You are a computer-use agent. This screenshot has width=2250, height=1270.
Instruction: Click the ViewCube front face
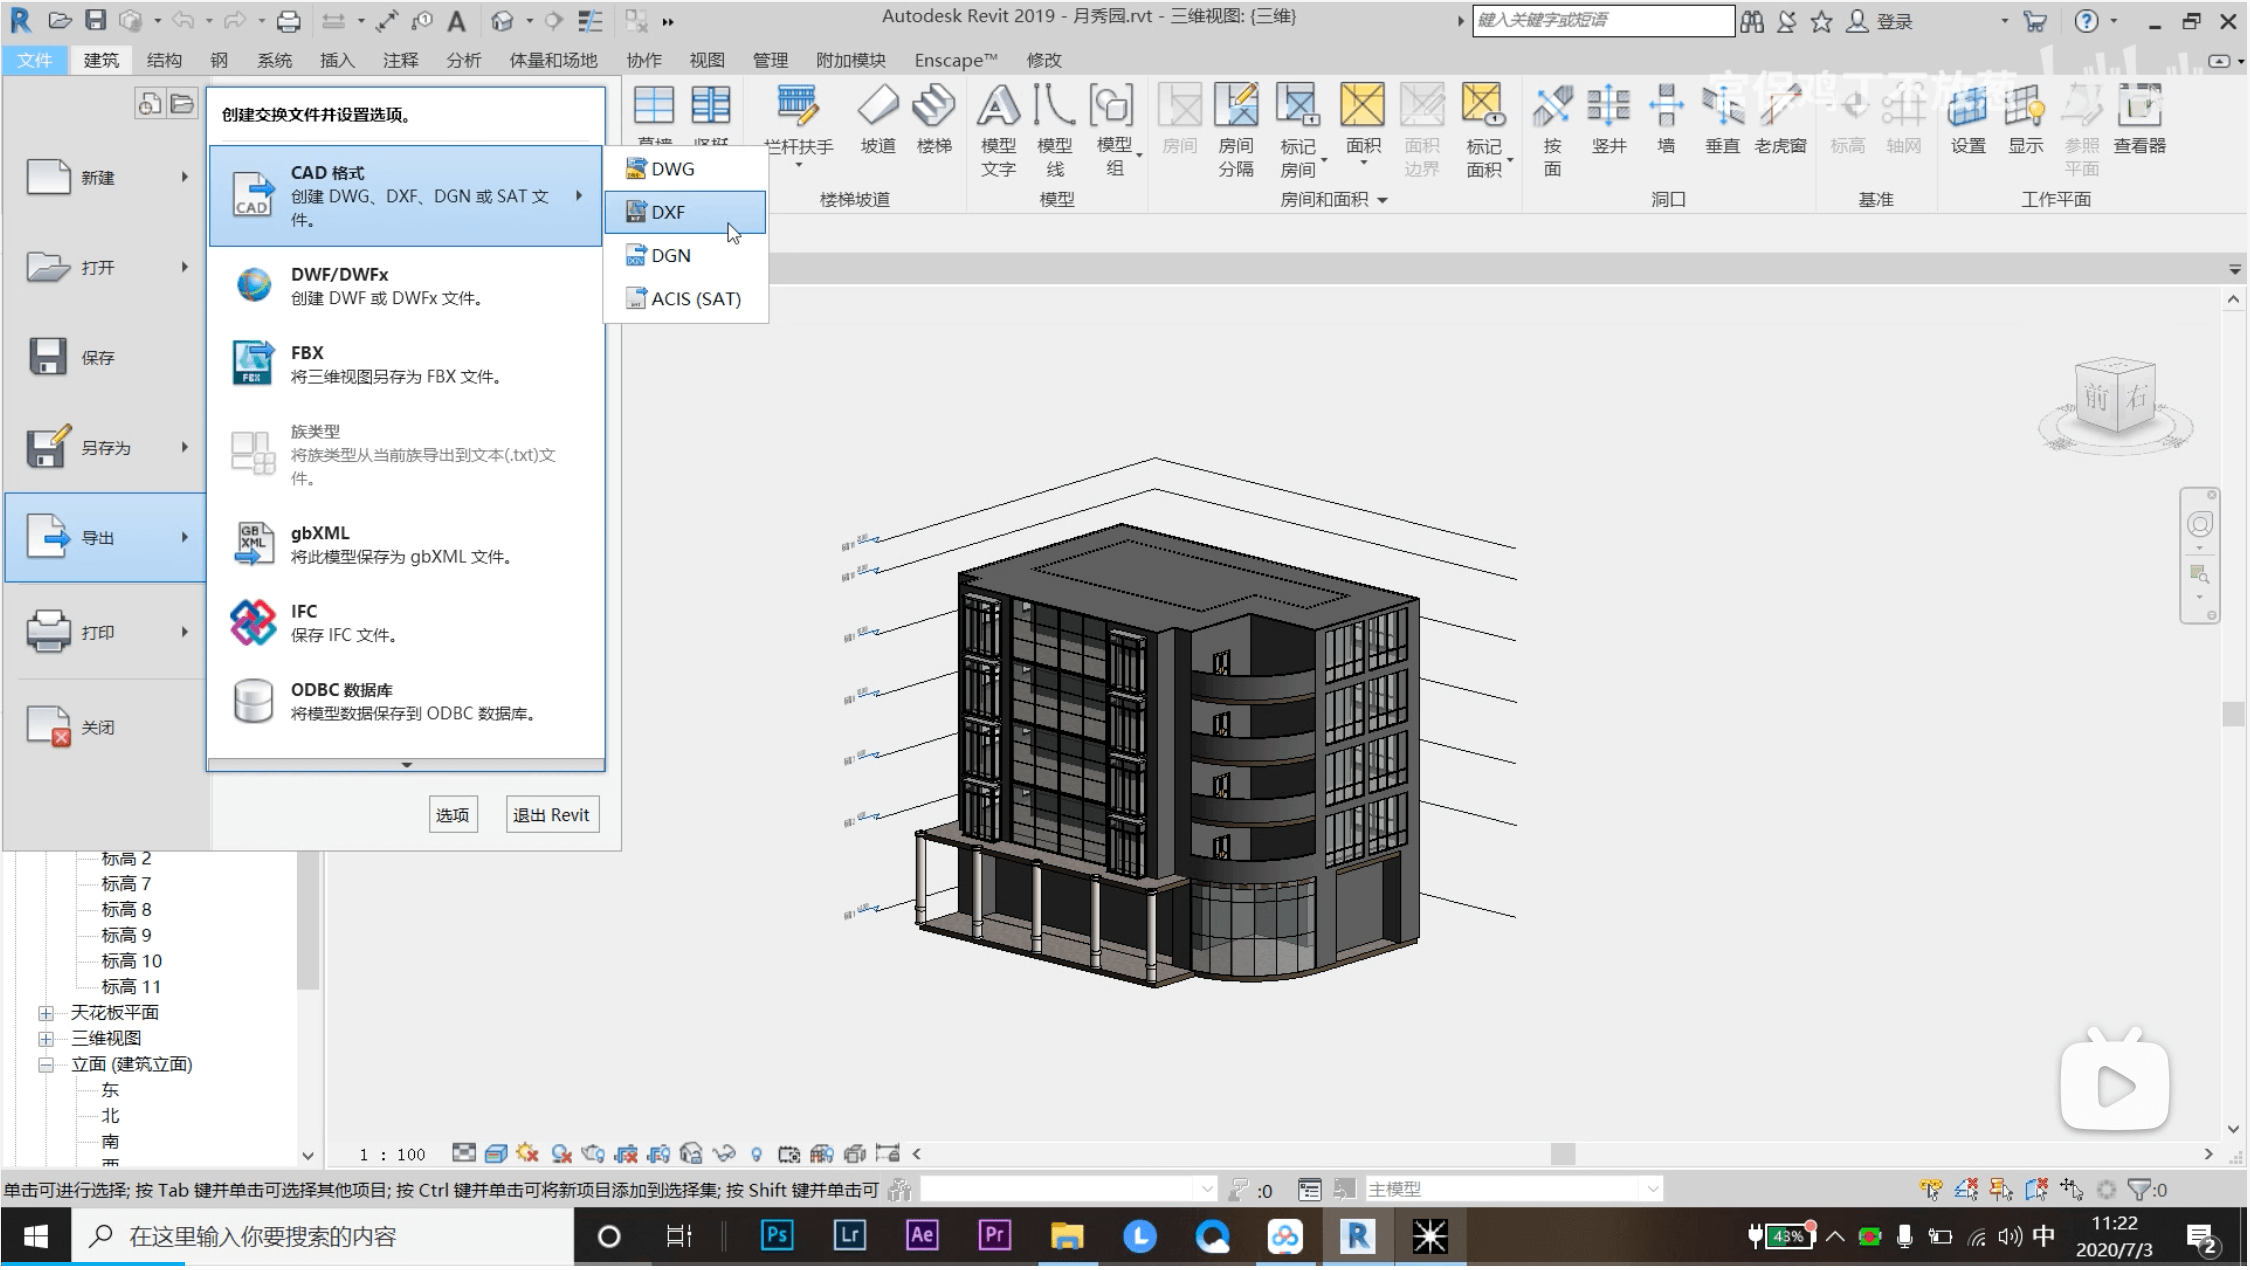[2095, 399]
